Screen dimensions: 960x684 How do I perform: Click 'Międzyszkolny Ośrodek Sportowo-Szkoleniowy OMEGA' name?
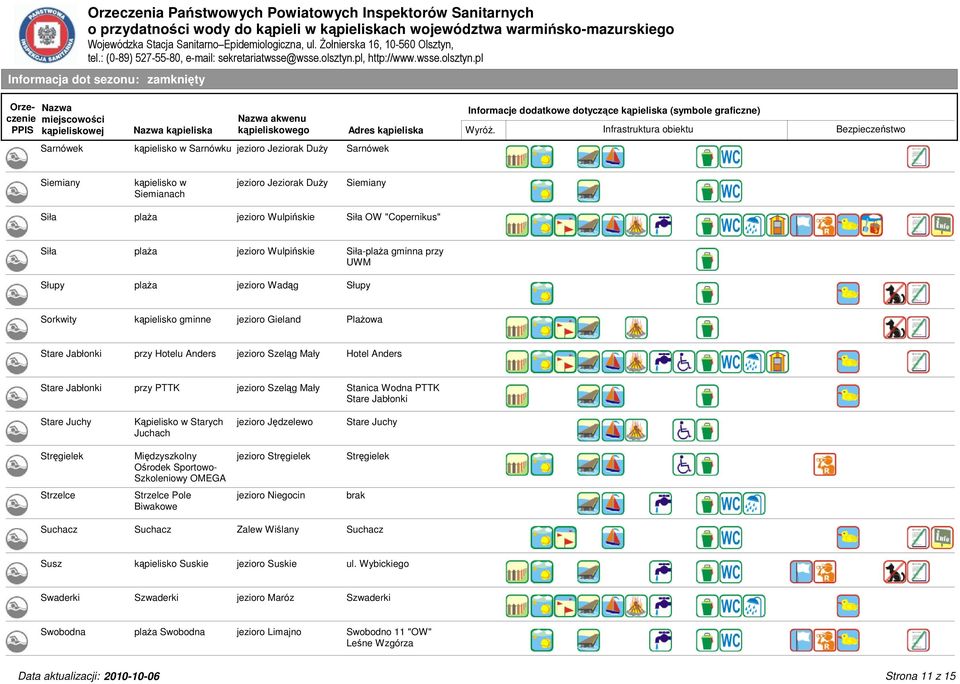(180, 467)
